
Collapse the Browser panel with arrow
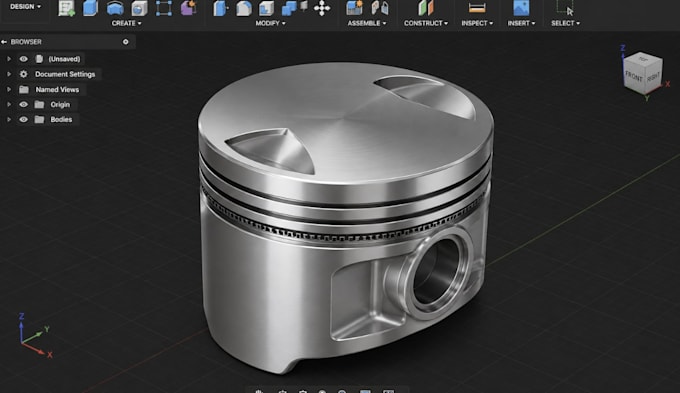point(4,42)
